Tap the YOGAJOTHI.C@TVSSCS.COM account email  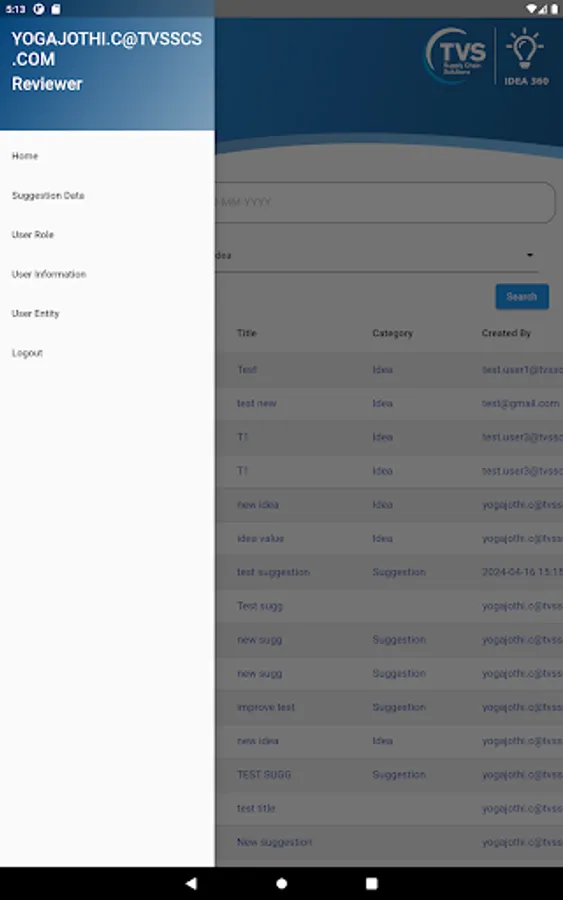click(107, 49)
